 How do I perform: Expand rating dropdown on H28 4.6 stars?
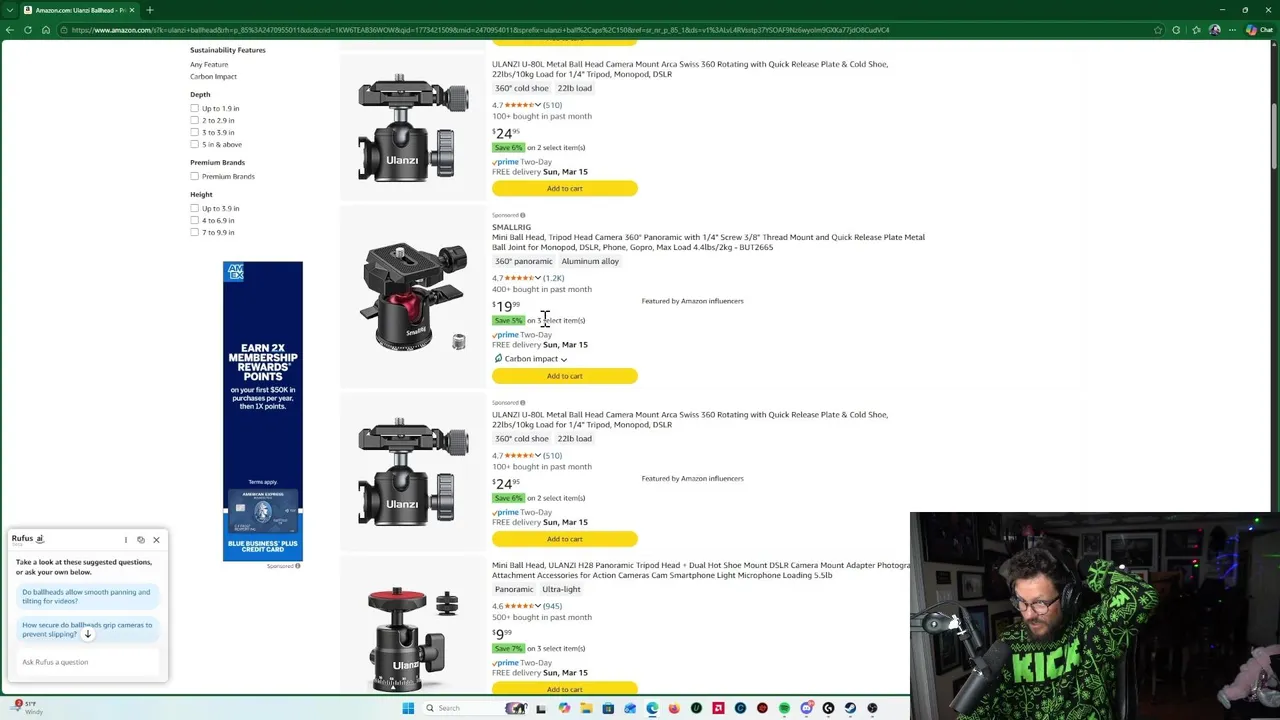coord(538,606)
